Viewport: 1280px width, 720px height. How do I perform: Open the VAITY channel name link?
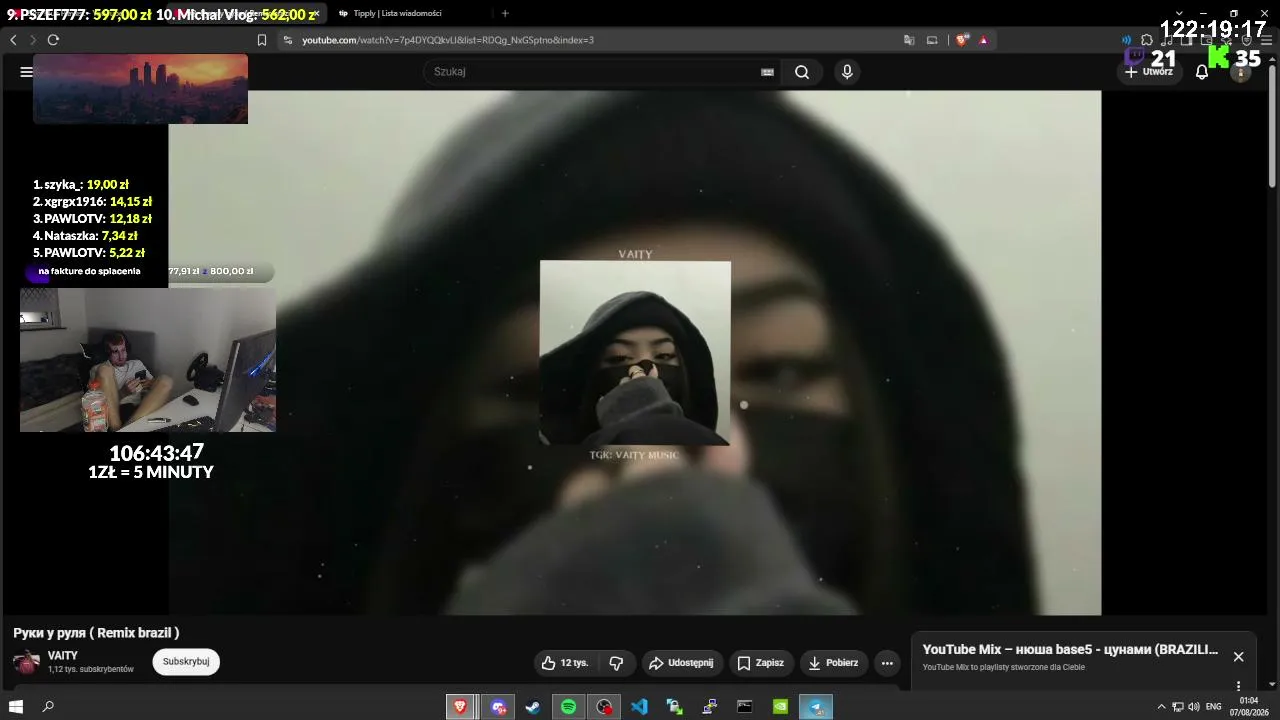[63, 656]
